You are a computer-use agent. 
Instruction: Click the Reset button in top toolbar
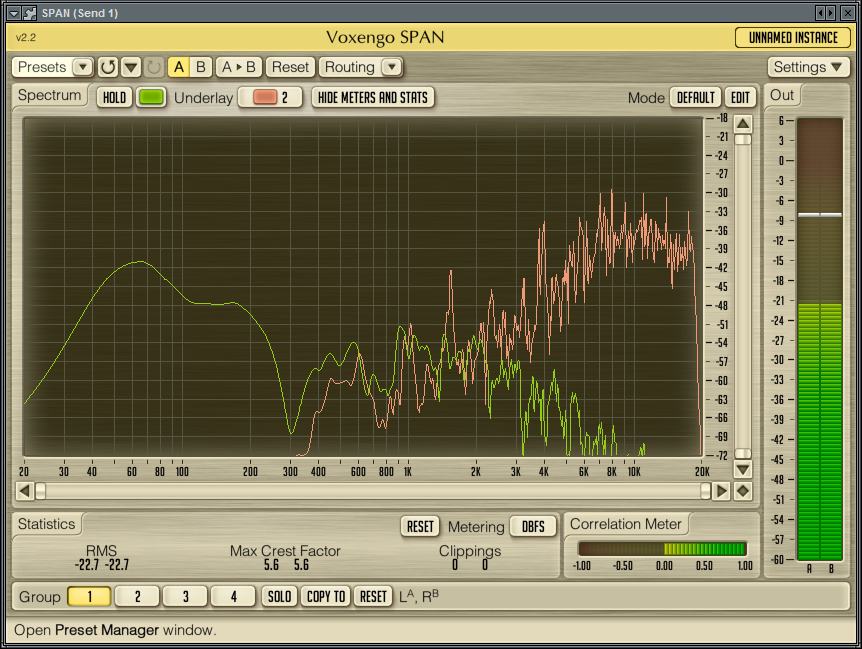[x=290, y=67]
